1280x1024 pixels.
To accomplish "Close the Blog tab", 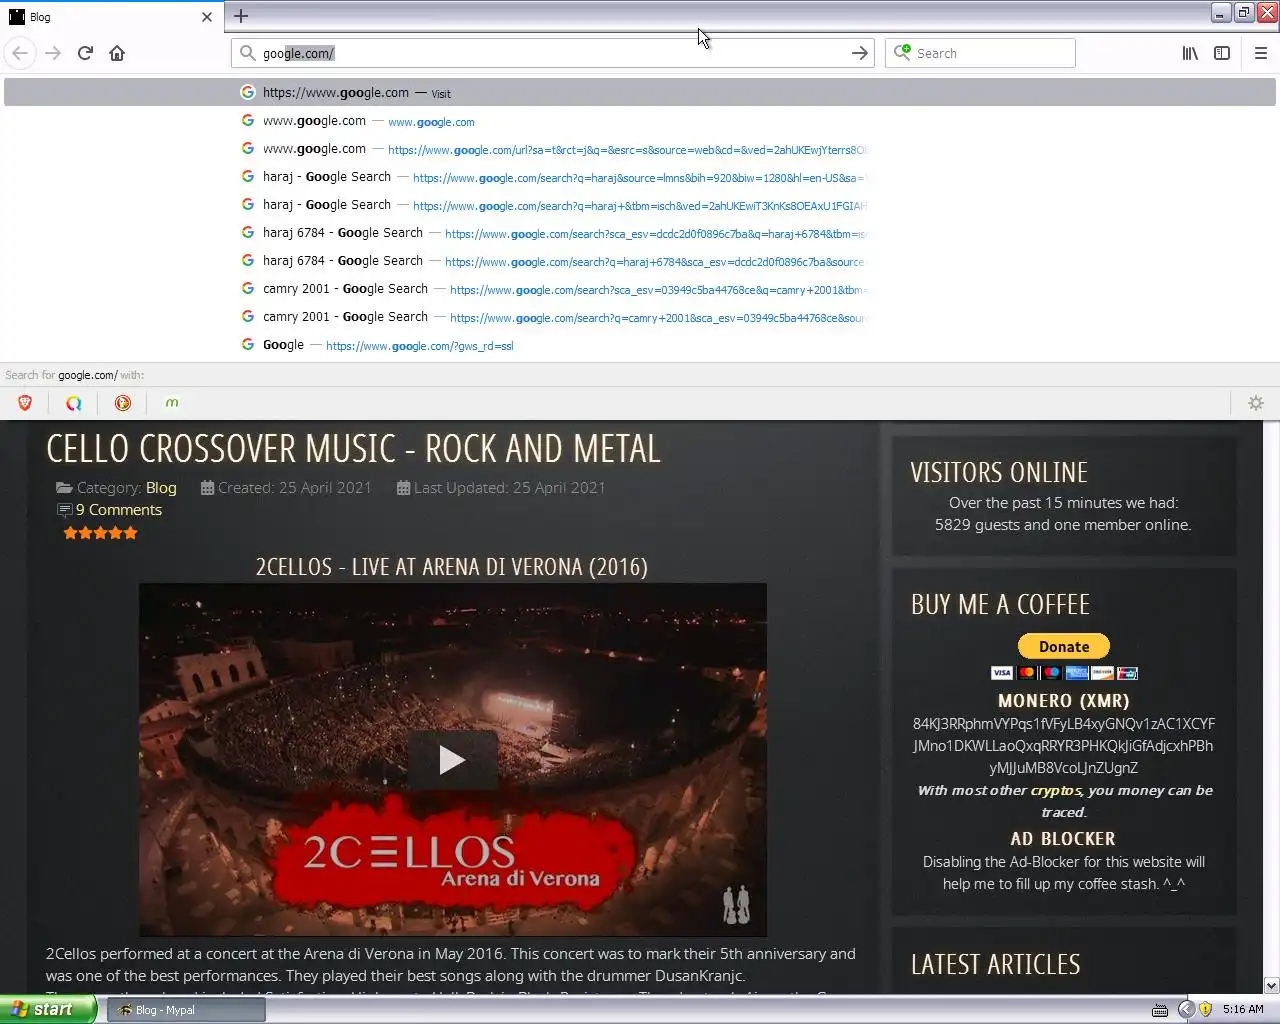I will [207, 17].
